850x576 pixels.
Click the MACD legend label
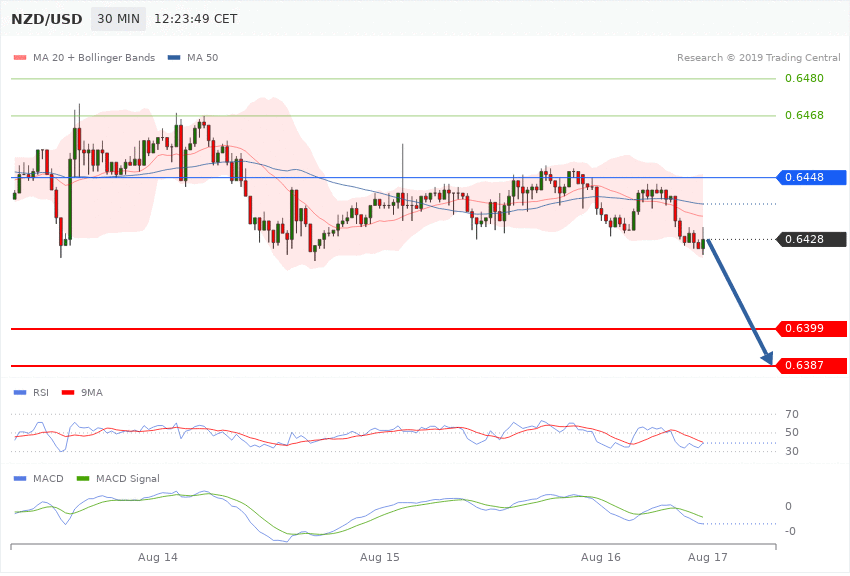tap(48, 478)
